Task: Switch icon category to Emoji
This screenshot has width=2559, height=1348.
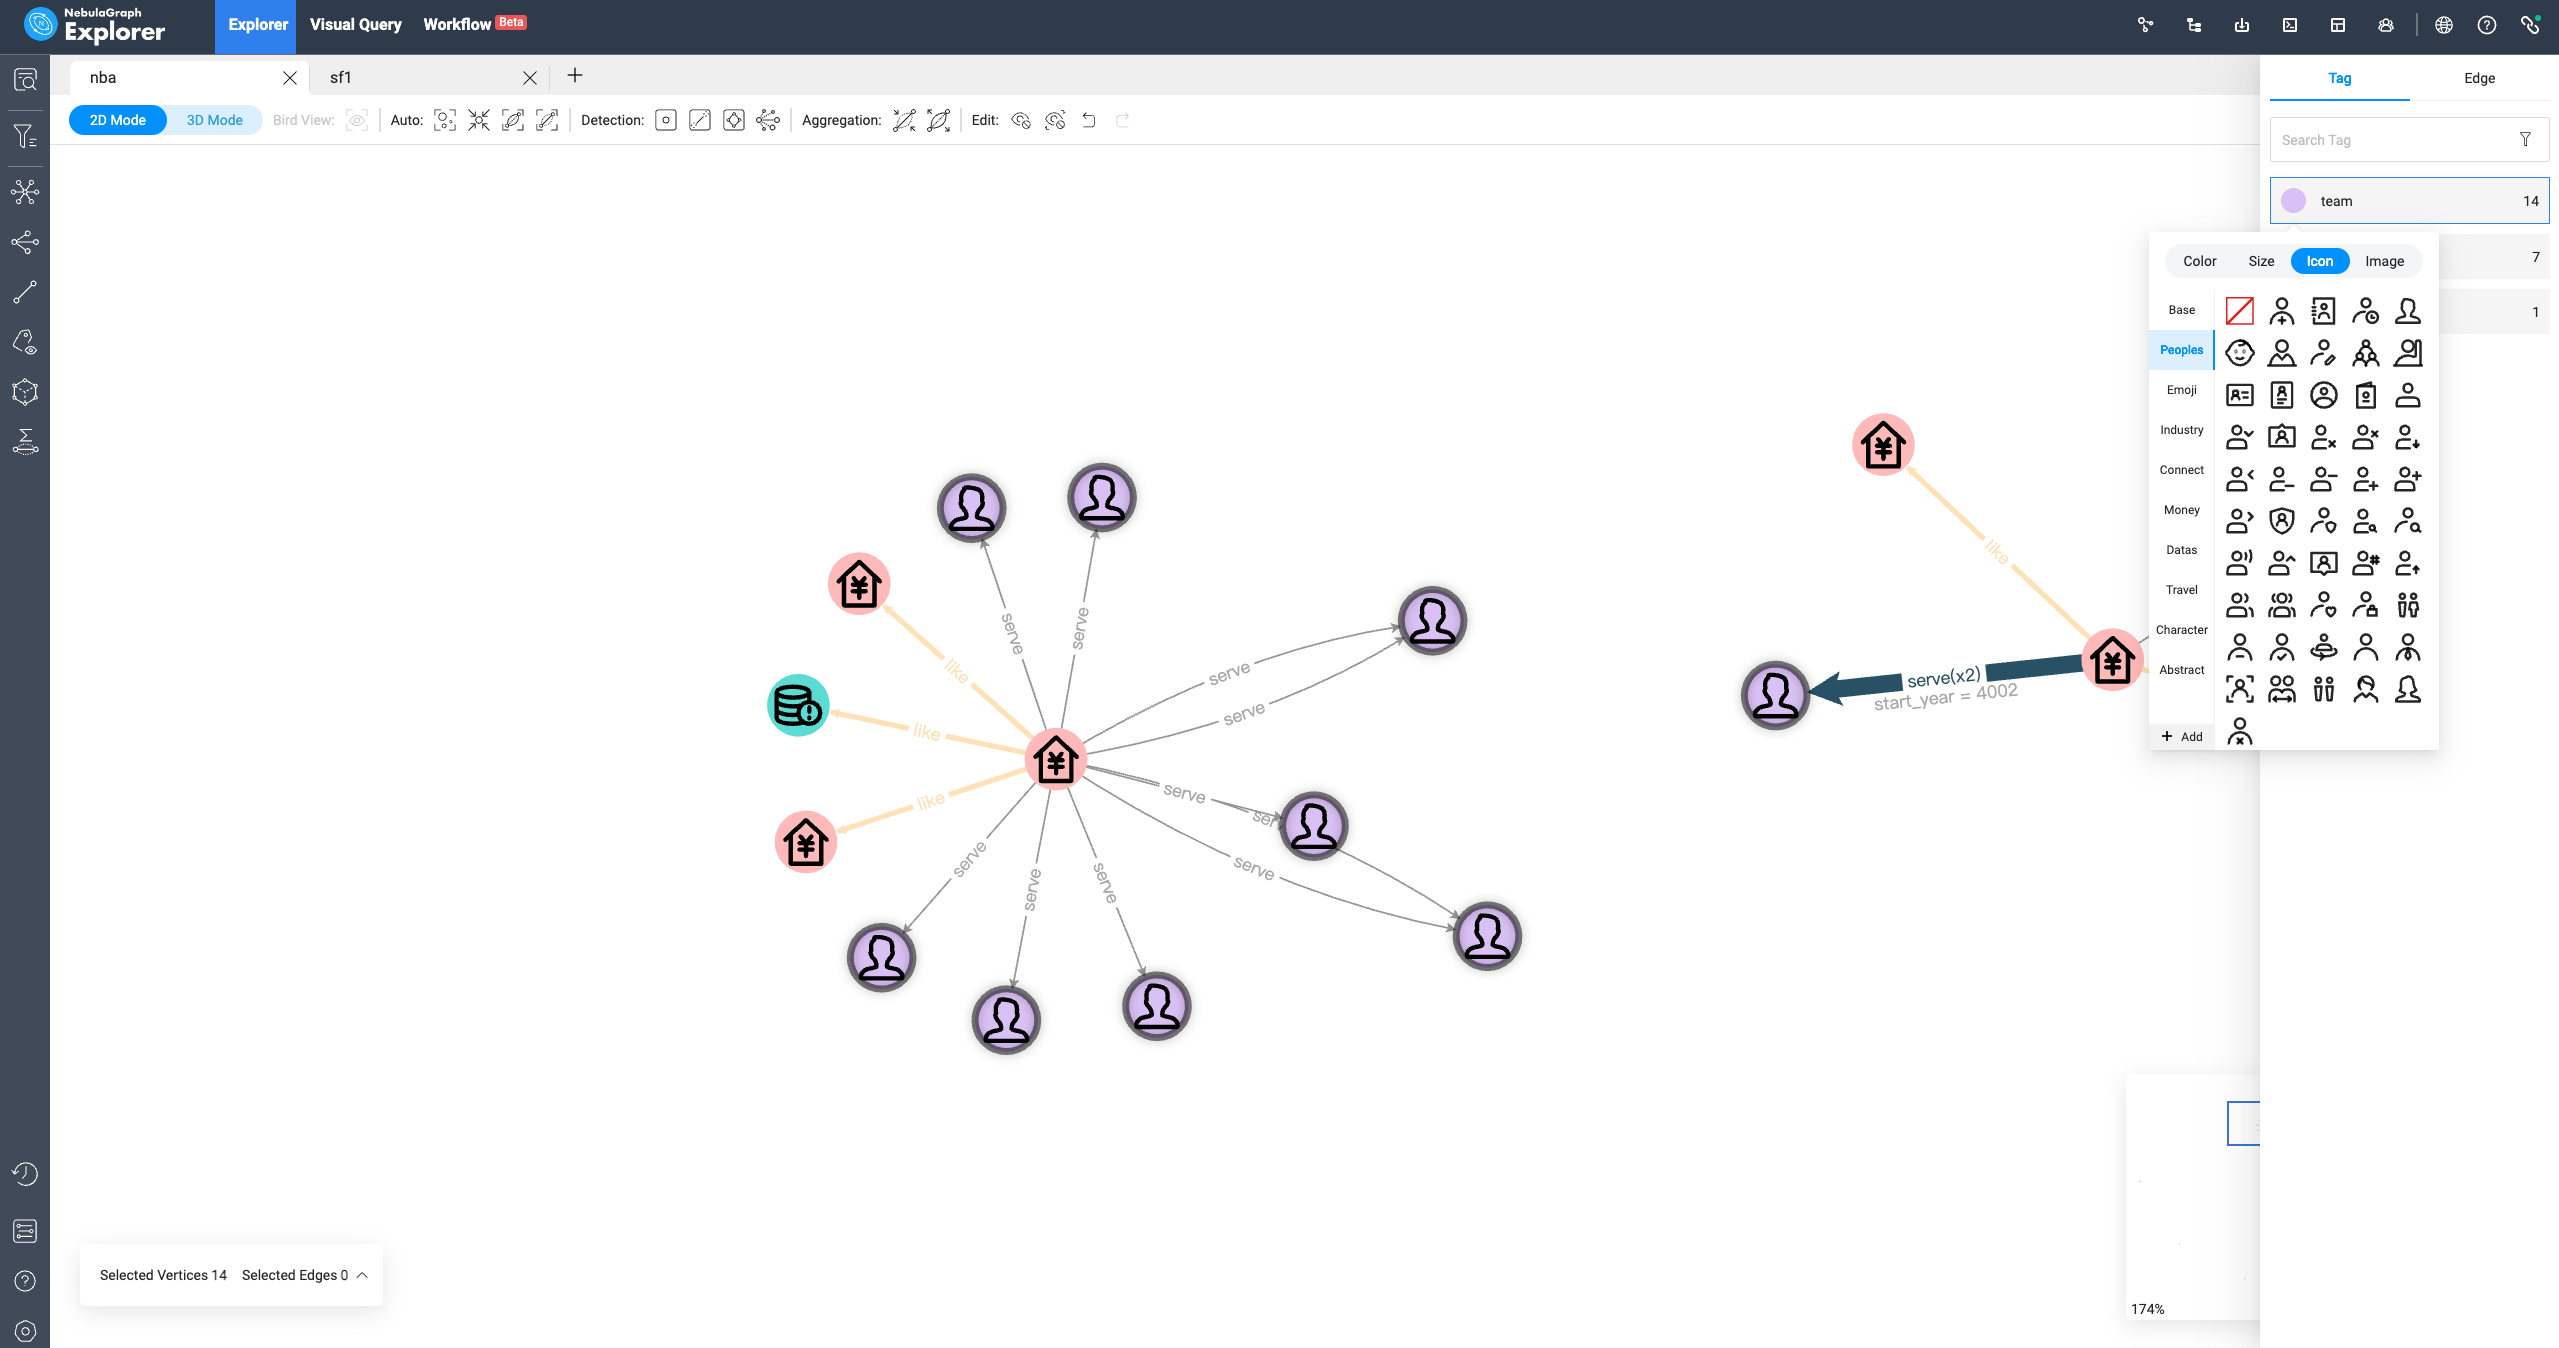Action: point(2181,390)
